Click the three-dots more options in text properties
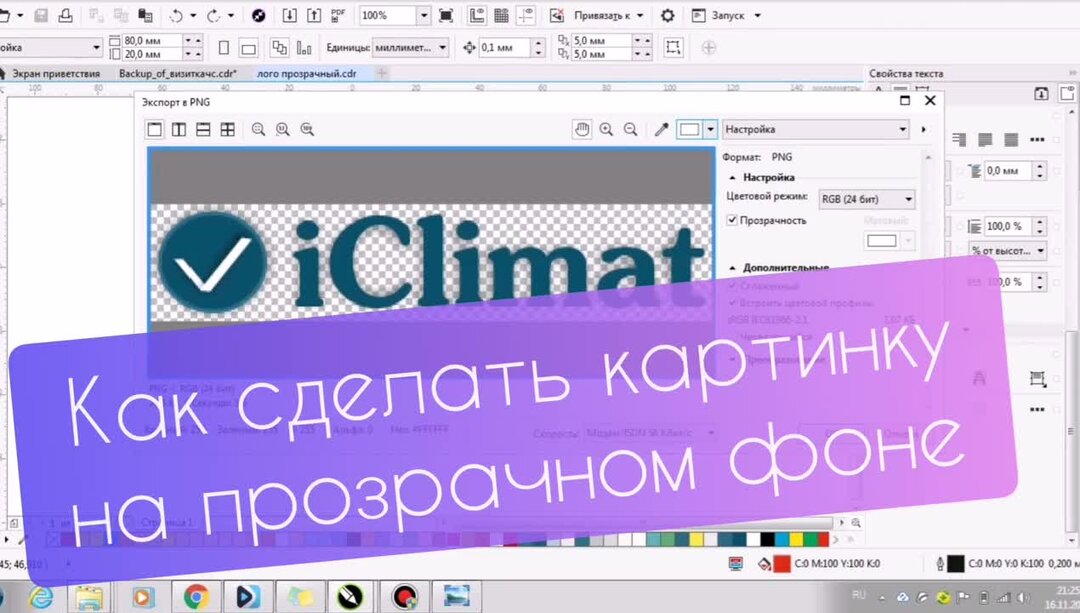Image resolution: width=1080 pixels, height=613 pixels. (x=1037, y=140)
